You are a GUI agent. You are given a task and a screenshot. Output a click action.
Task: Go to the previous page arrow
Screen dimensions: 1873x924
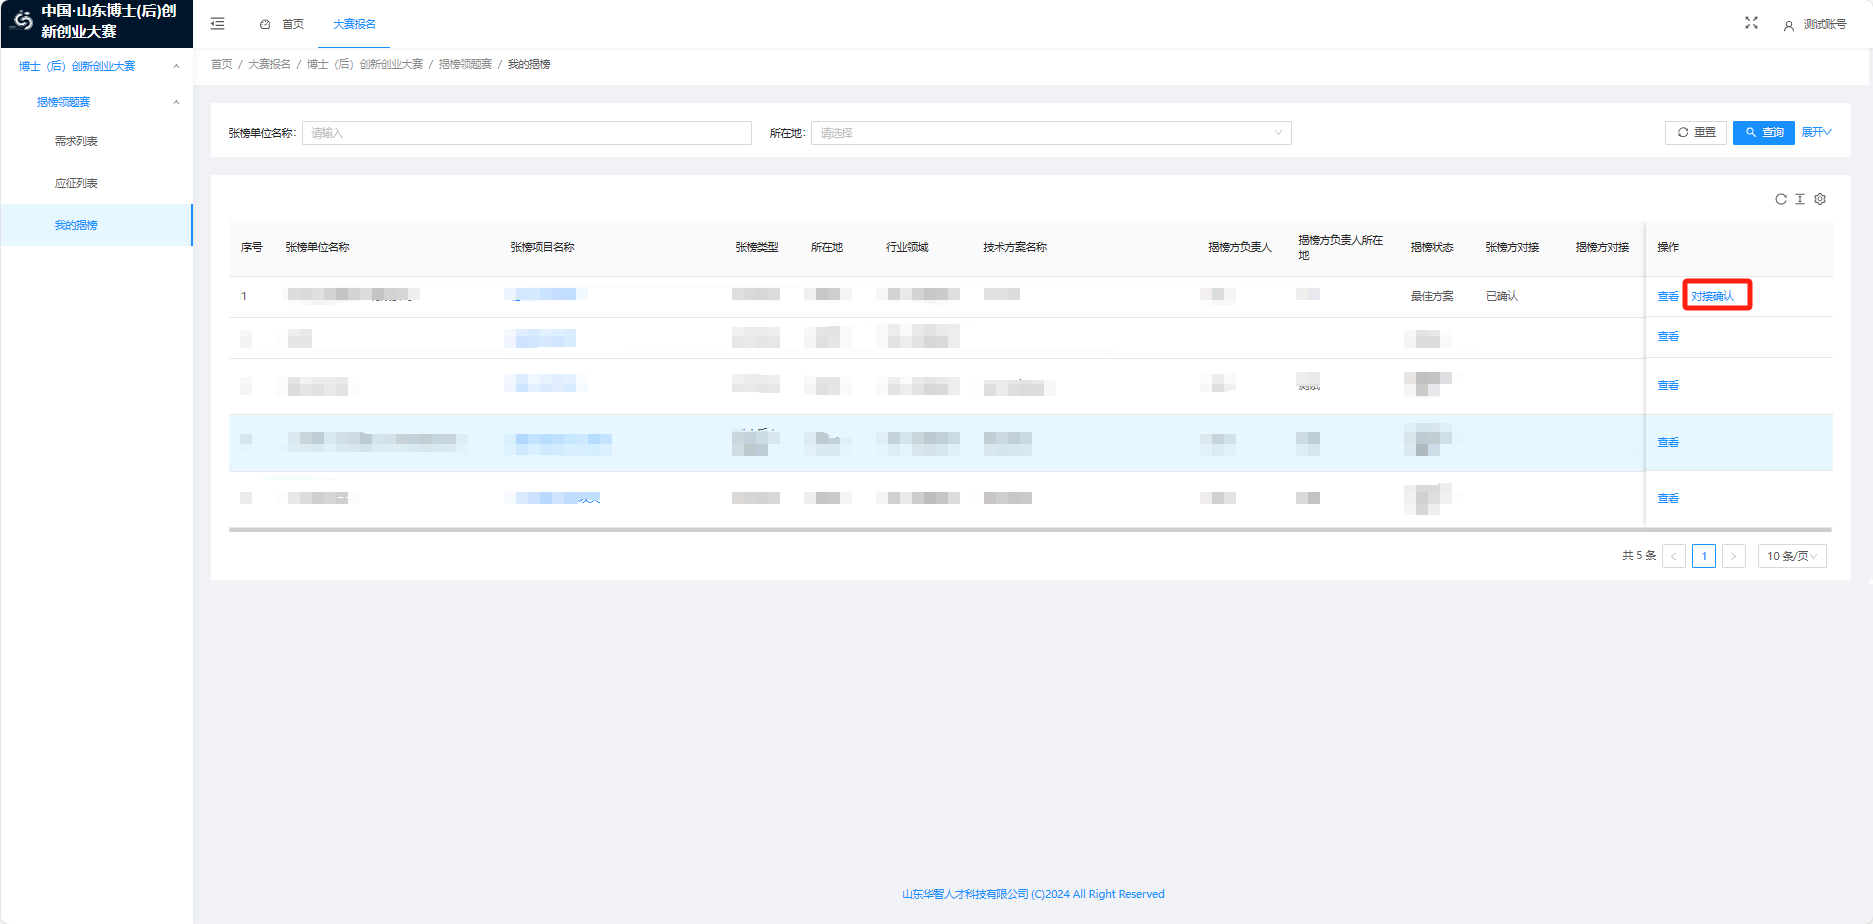pyautogui.click(x=1673, y=556)
